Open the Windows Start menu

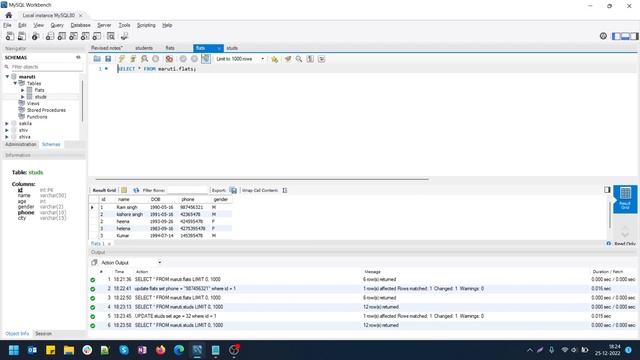tap(14, 350)
